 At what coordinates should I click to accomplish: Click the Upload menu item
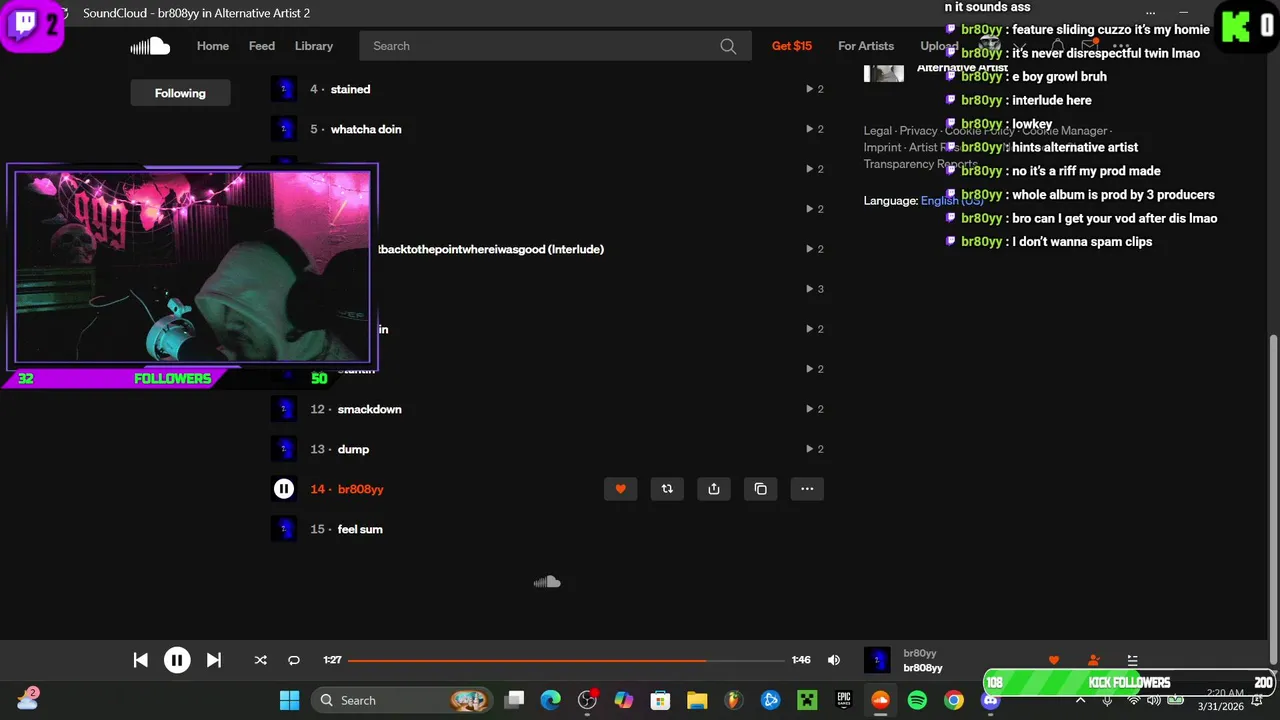939,46
